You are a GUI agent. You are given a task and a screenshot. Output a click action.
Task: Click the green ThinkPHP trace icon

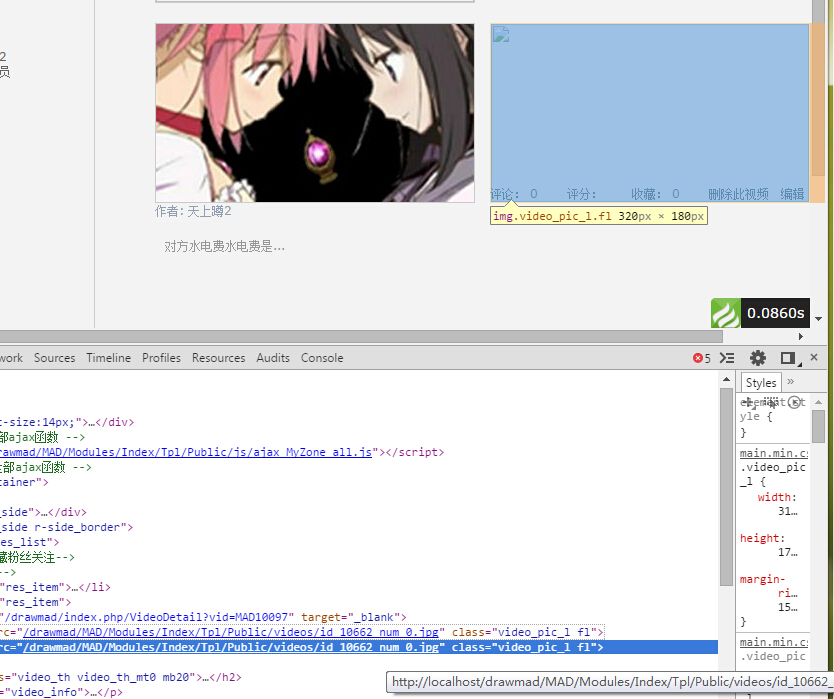coord(725,313)
